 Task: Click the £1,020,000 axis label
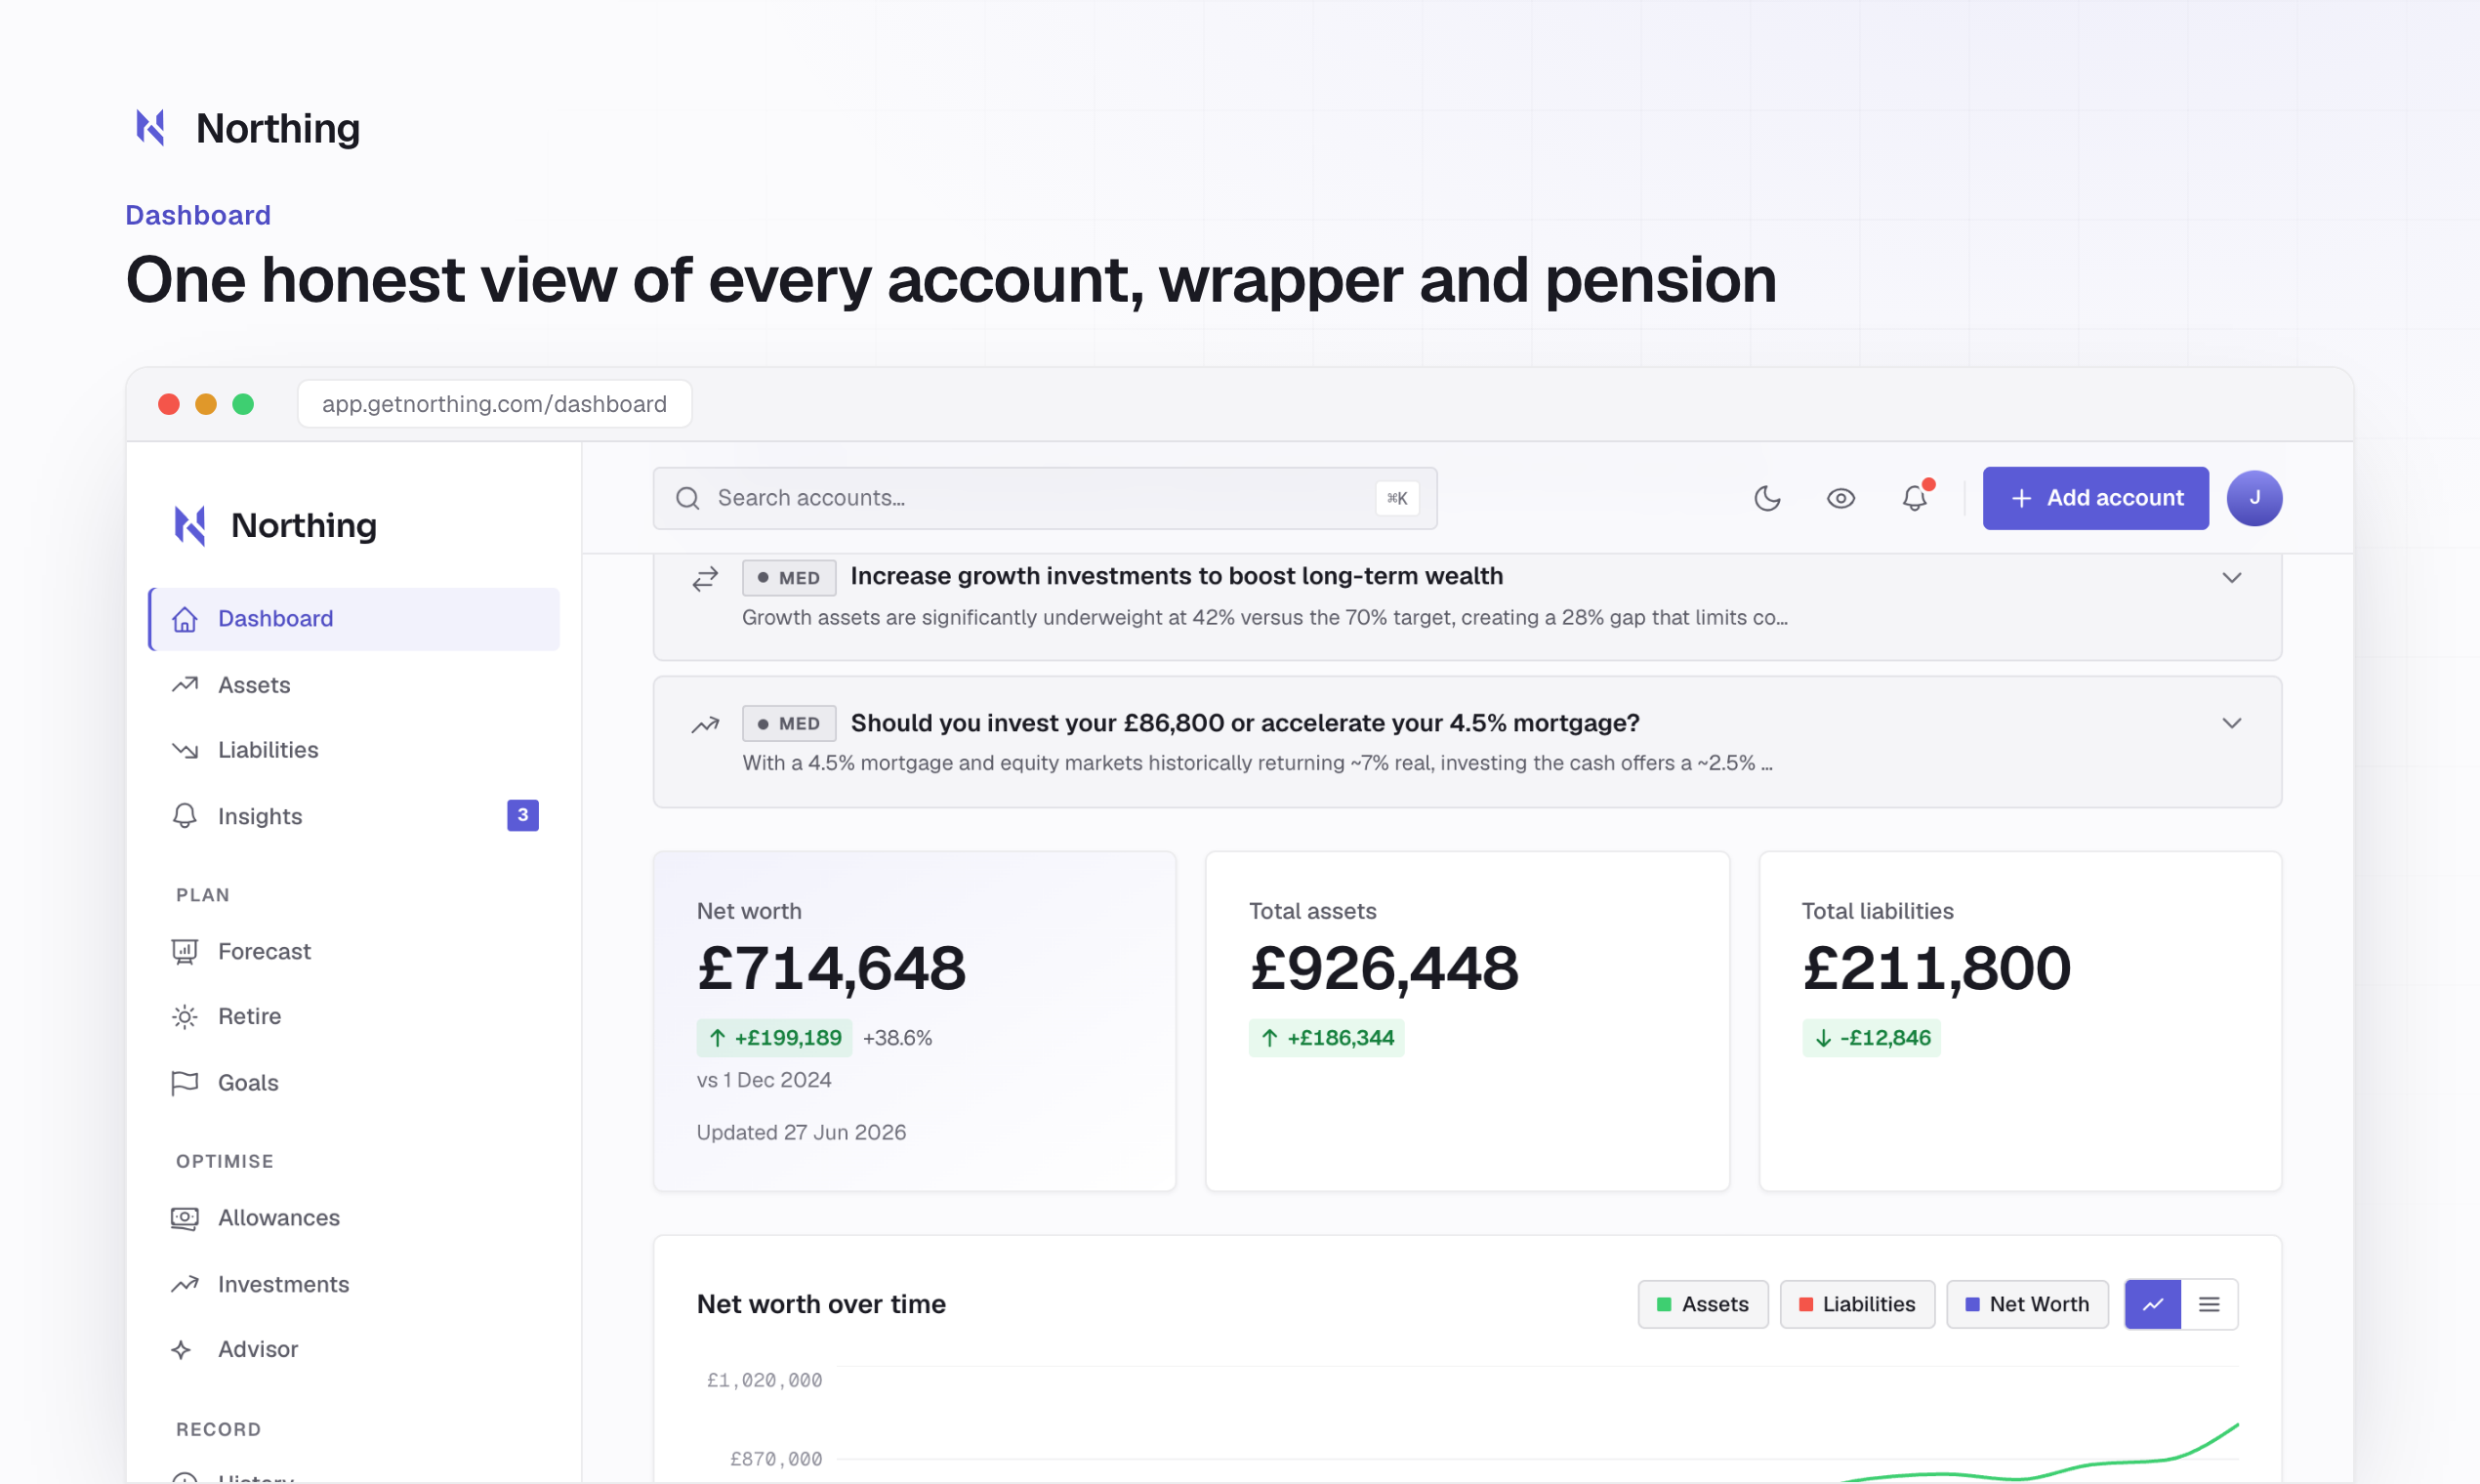point(764,1380)
